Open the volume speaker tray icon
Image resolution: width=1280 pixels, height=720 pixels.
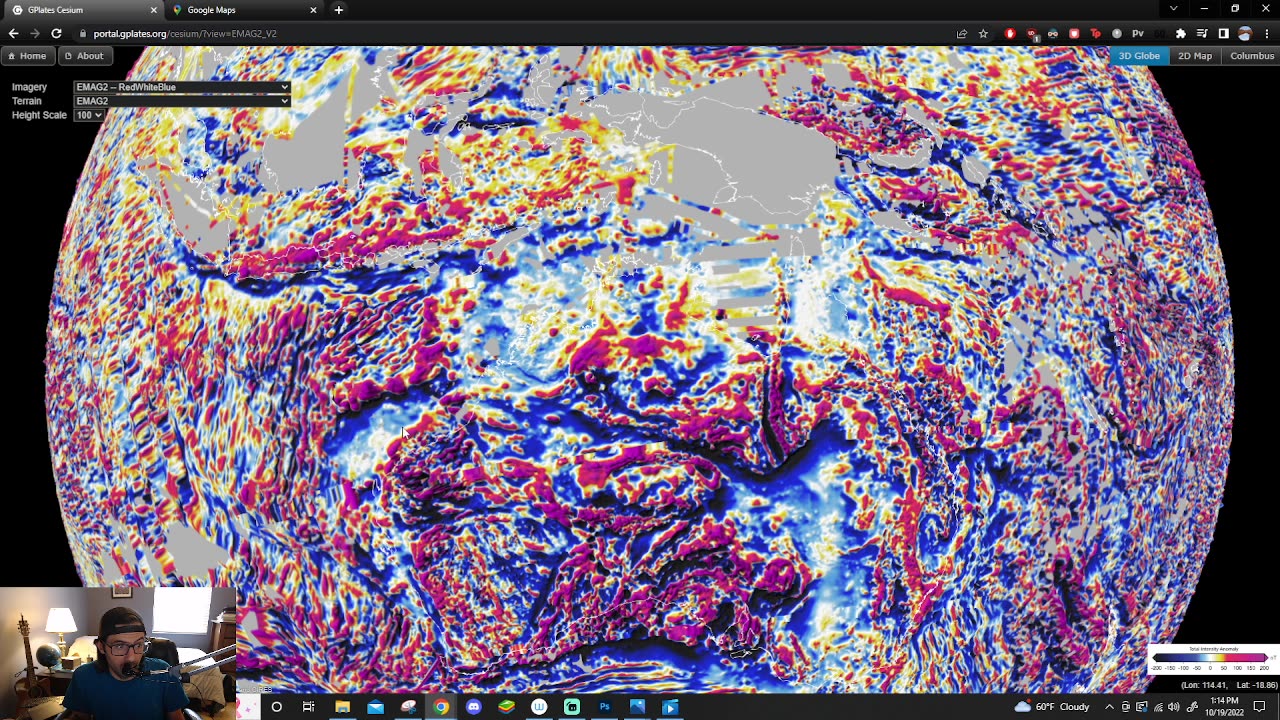[x=1174, y=707]
